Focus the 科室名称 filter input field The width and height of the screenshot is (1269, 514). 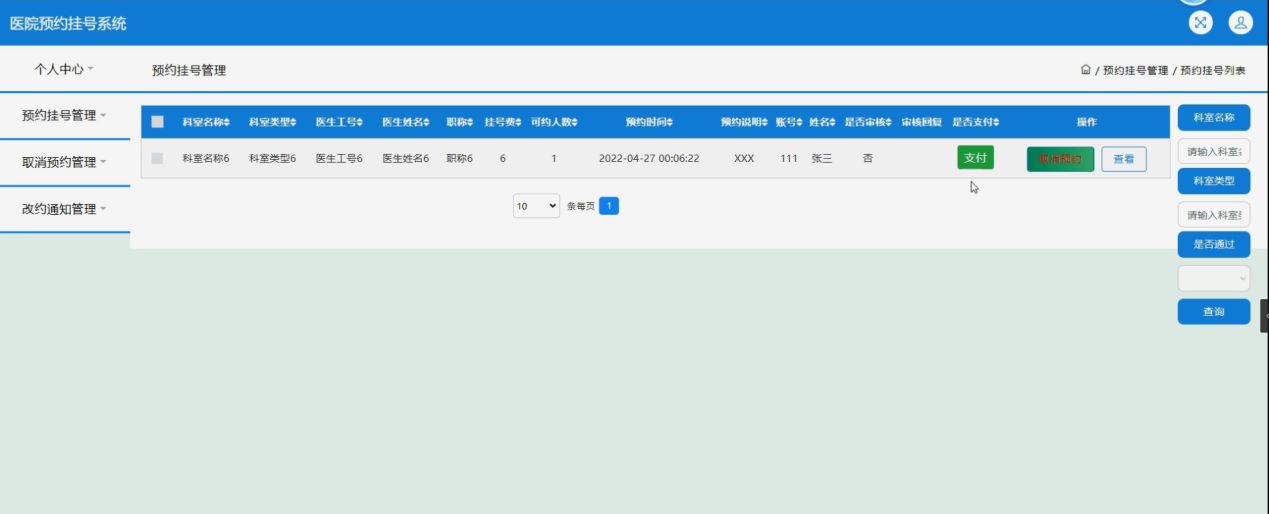point(1214,152)
